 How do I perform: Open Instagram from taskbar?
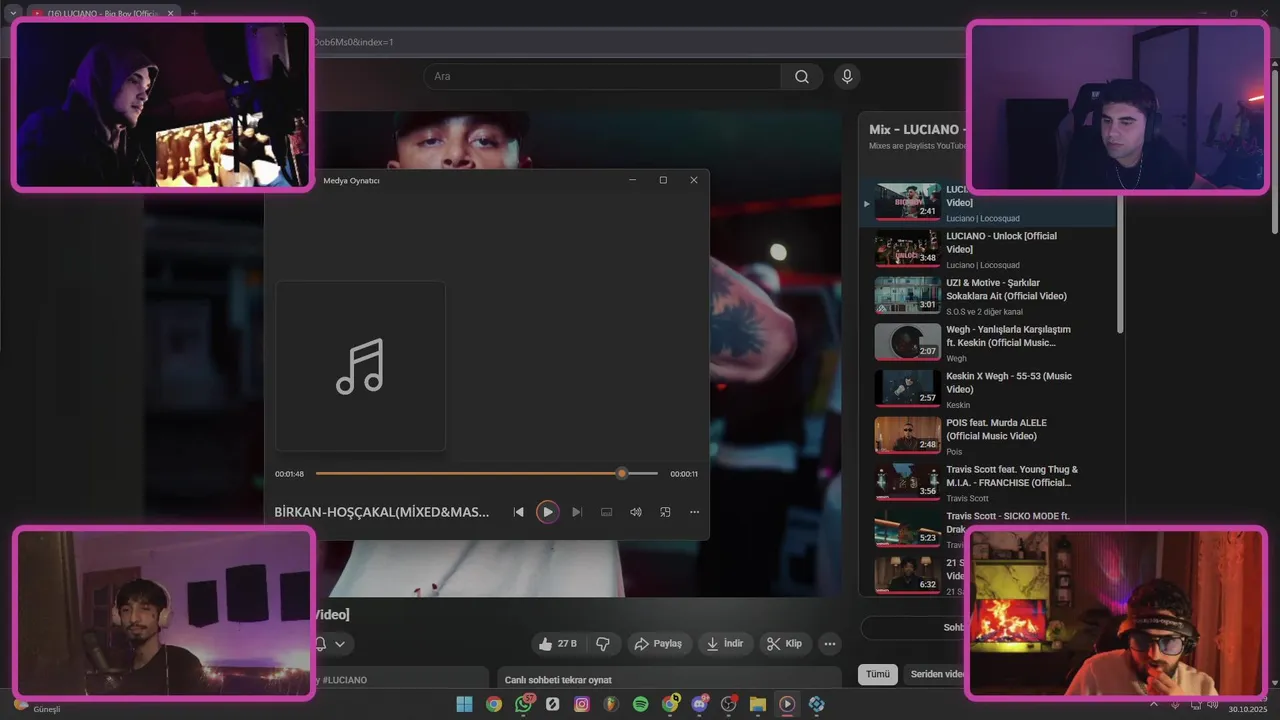point(582,704)
